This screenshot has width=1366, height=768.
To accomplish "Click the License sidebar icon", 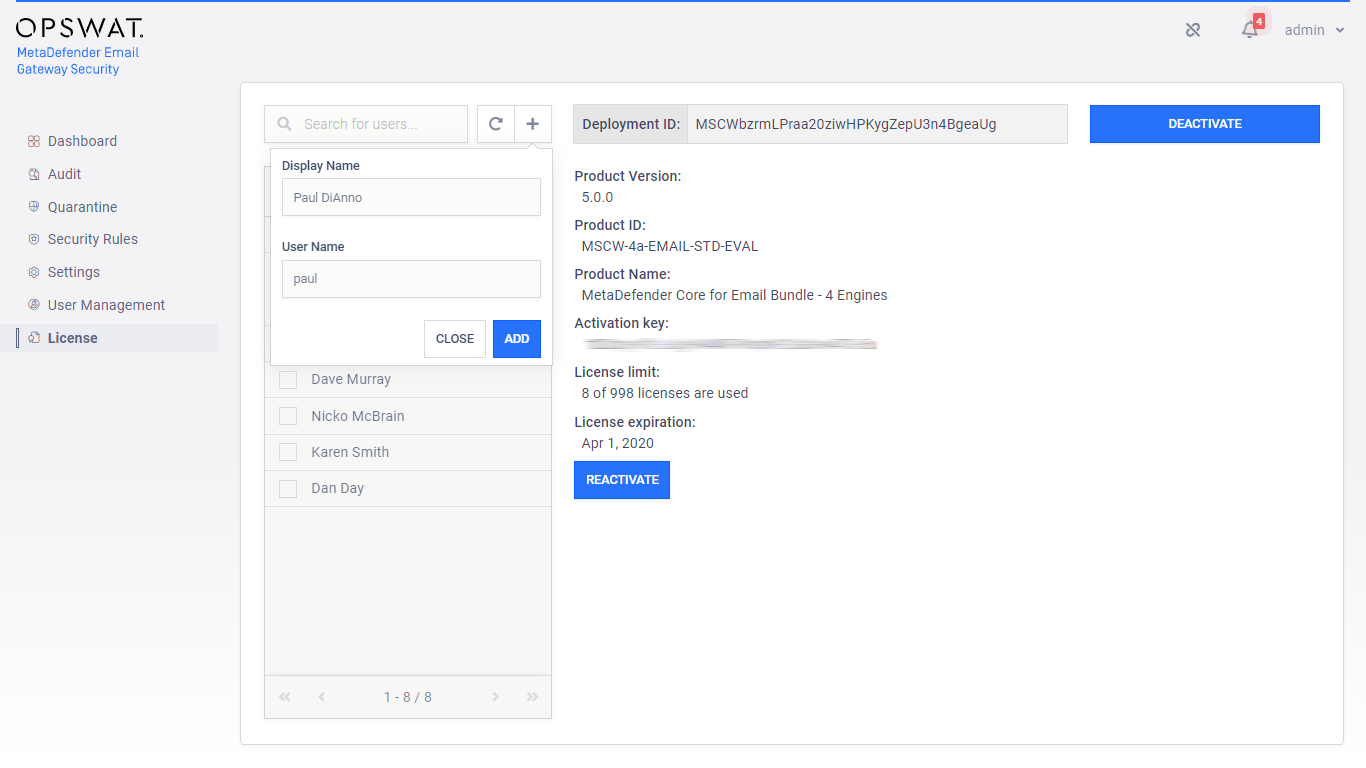I will 34,338.
